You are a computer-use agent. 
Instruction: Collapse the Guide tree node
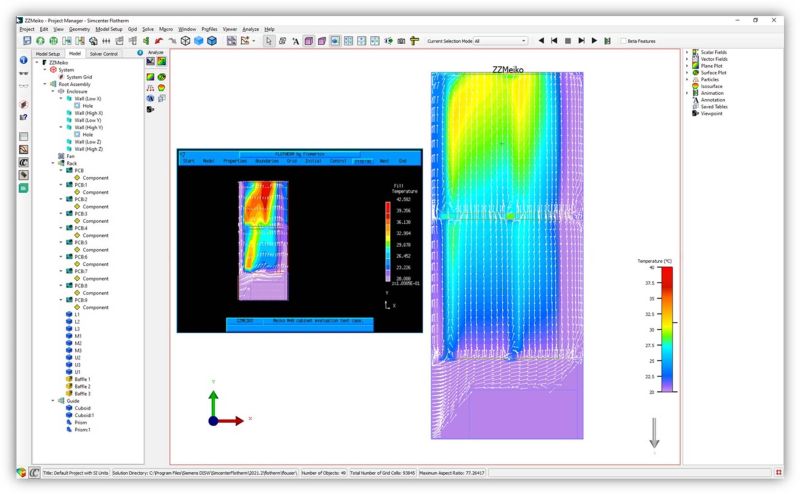click(x=53, y=401)
